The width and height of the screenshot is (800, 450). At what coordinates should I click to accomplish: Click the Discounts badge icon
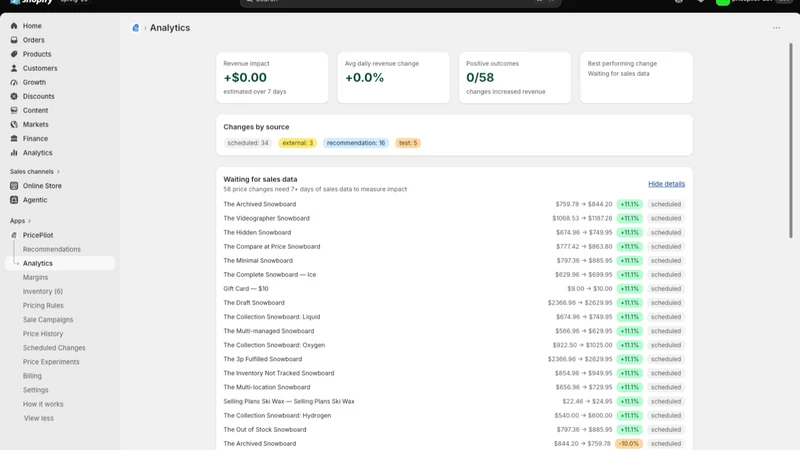point(14,96)
